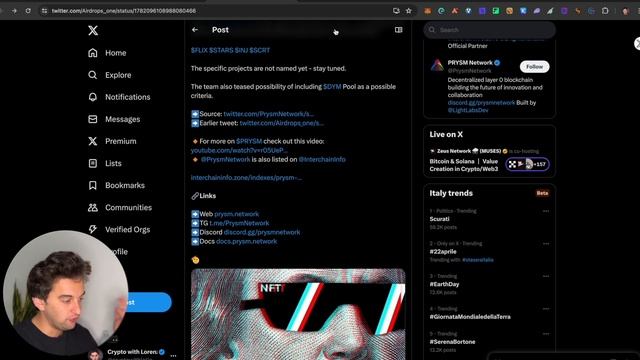The width and height of the screenshot is (640, 360).
Task: Open discord.gg/prysmnetwork link in post
Action: coord(262,232)
